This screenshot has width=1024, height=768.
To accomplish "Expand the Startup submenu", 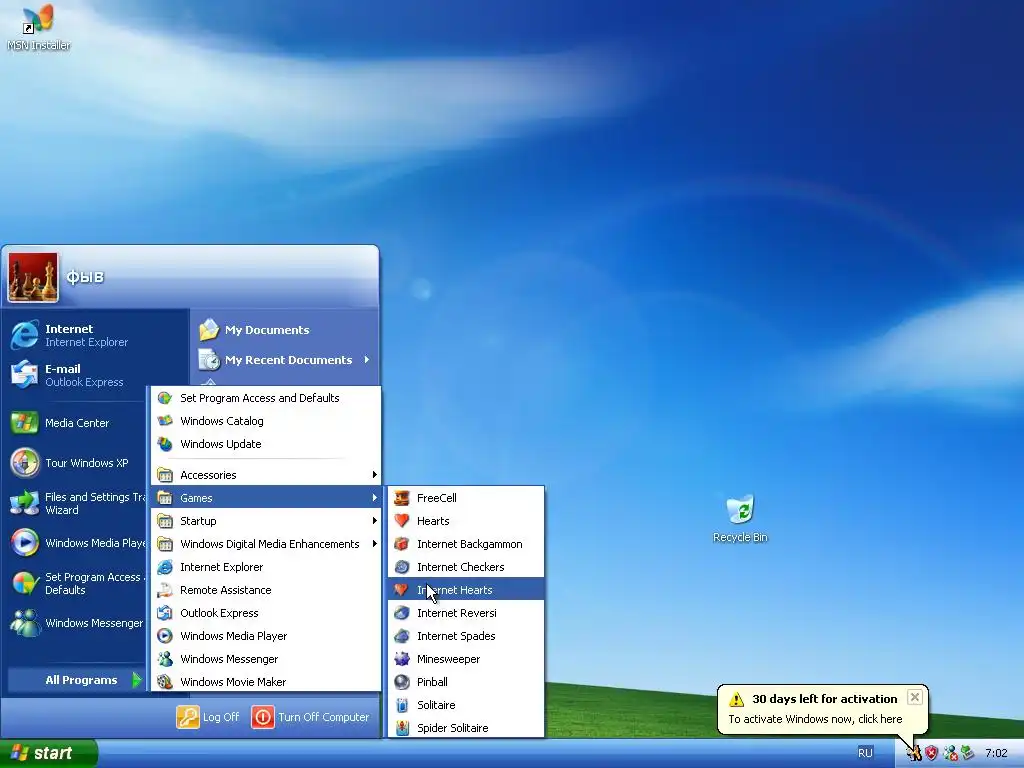I will (266, 520).
